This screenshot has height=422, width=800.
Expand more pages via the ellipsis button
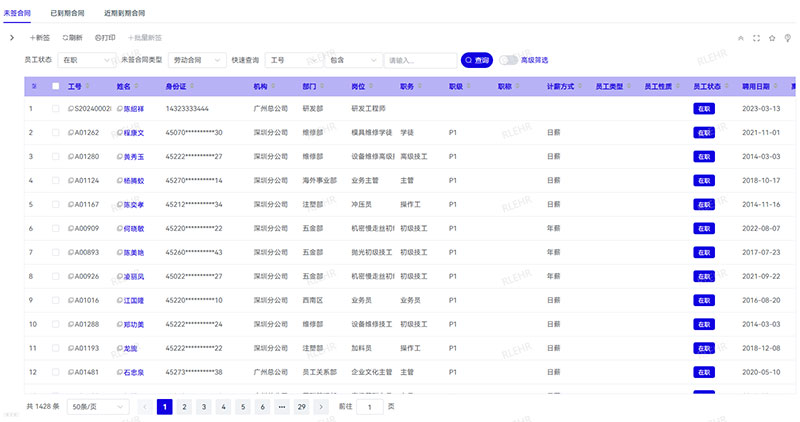click(x=282, y=407)
